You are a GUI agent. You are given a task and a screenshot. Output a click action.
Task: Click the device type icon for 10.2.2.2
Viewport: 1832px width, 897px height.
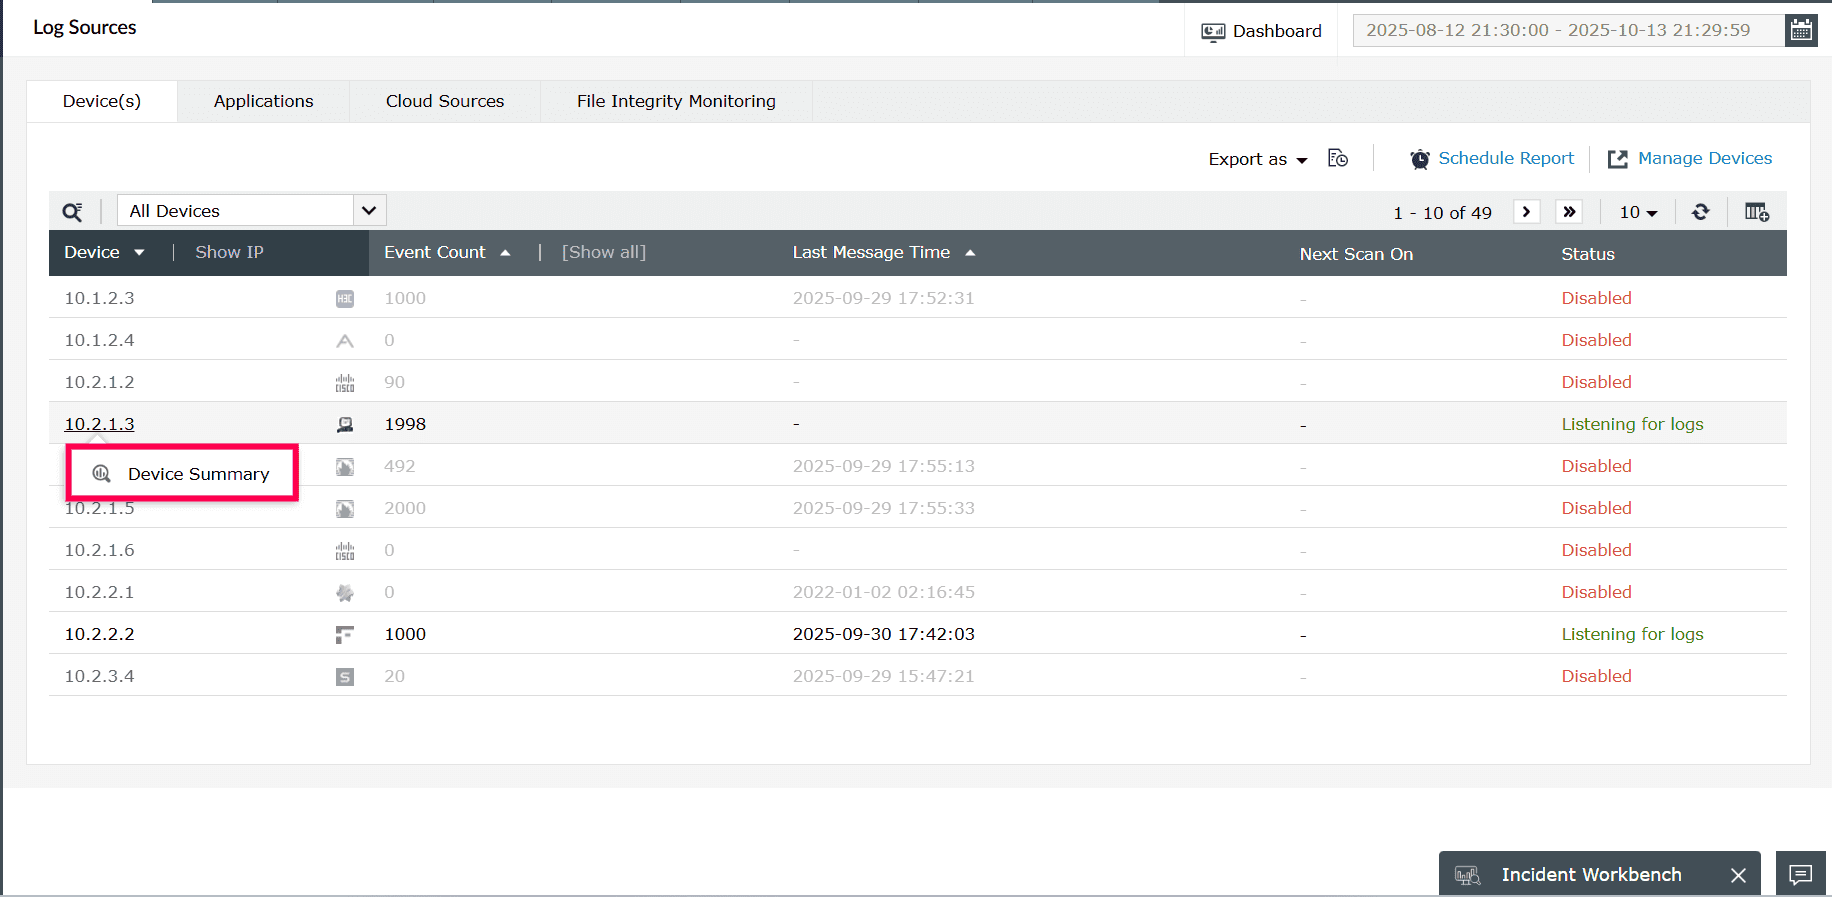(345, 635)
